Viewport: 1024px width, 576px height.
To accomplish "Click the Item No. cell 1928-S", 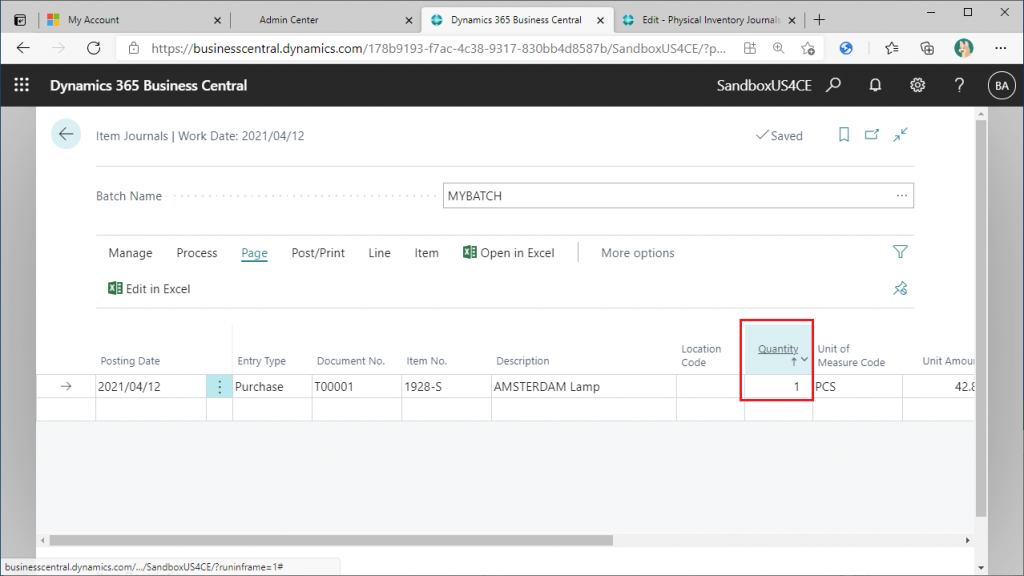I will 447,387.
